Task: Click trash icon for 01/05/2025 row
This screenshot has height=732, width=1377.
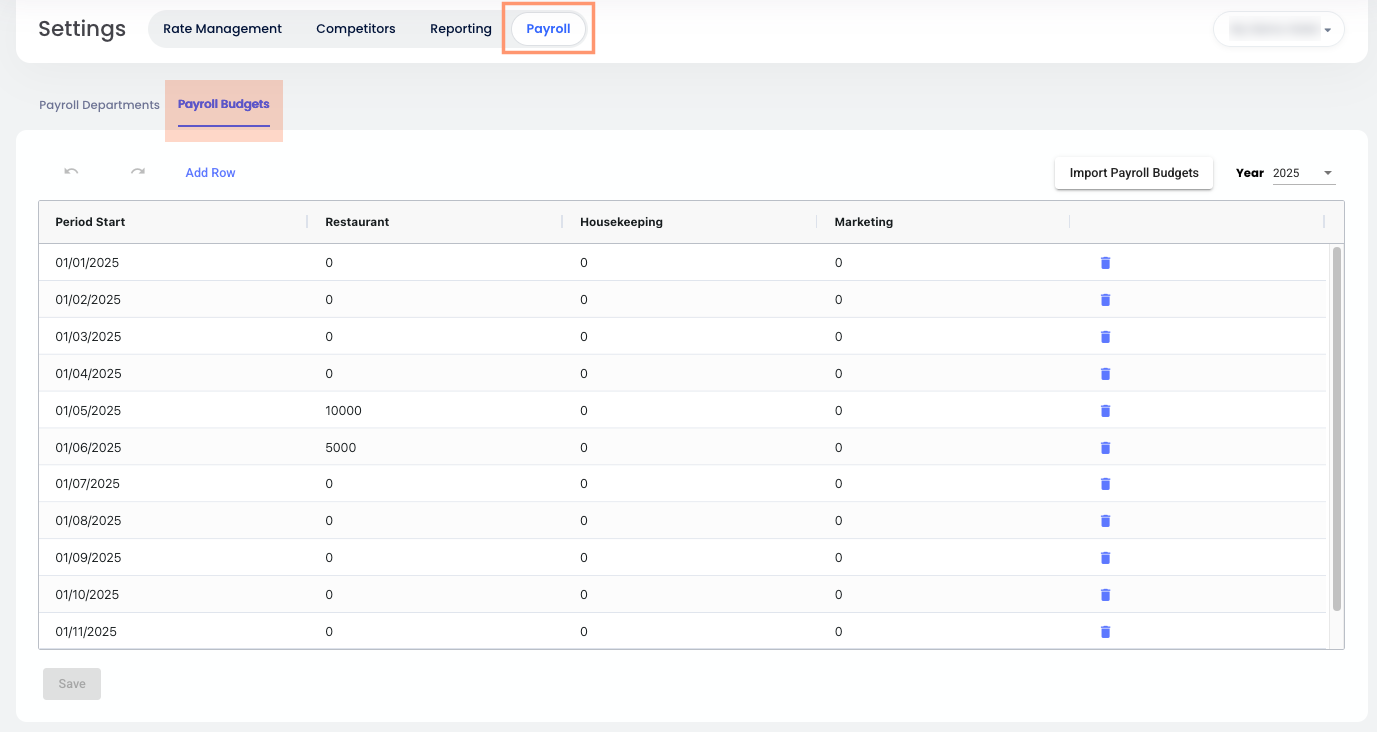Action: click(x=1105, y=411)
